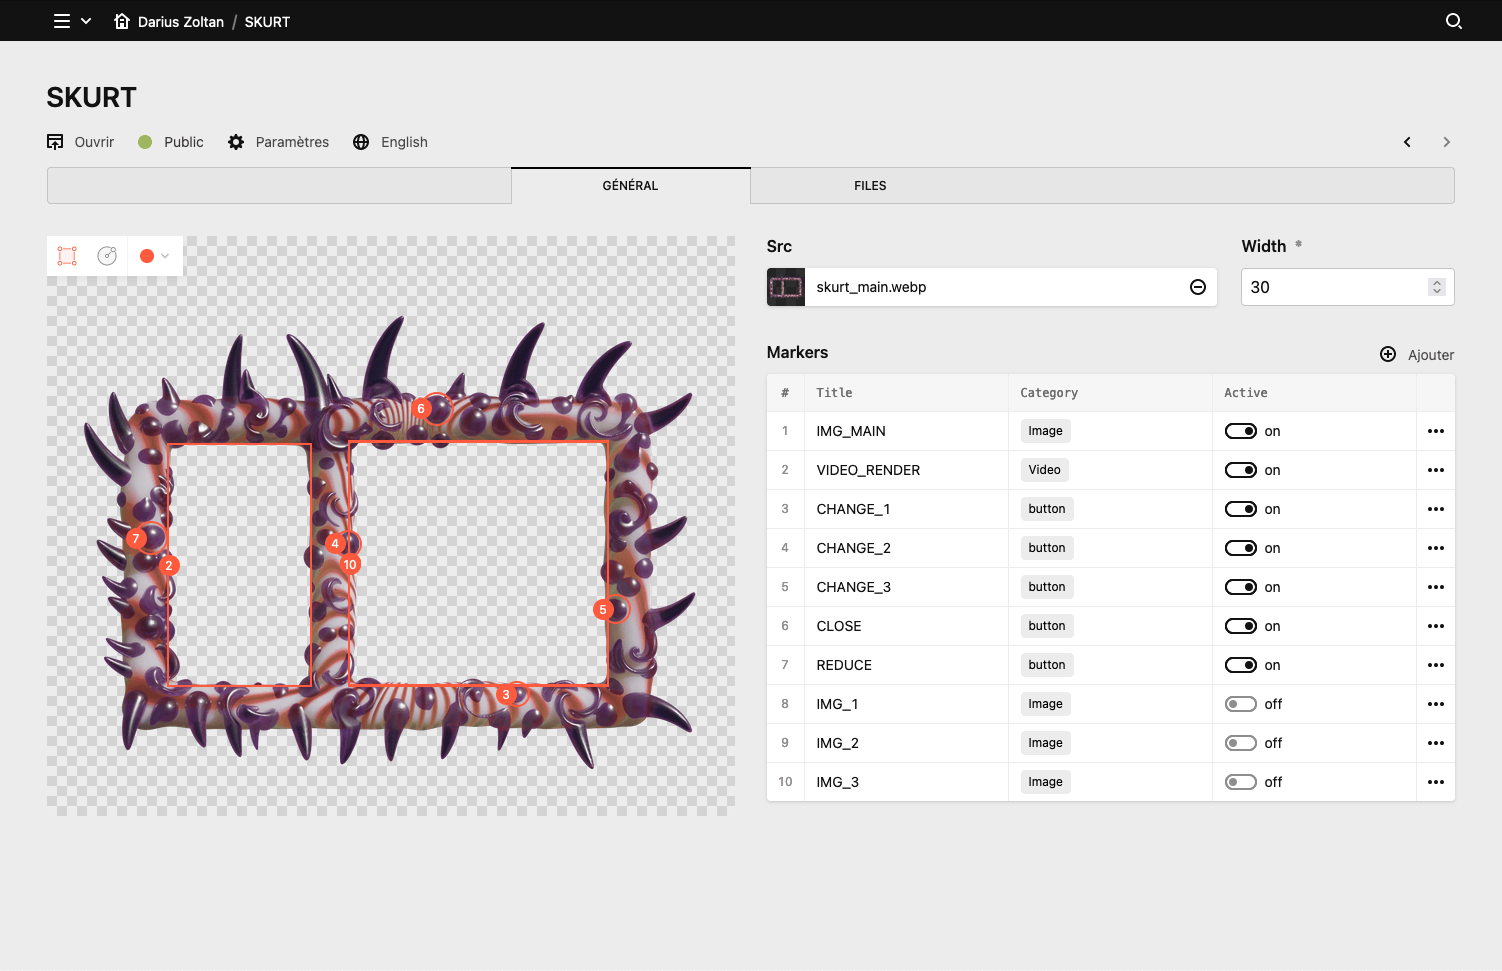
Task: Remove the skurt_main.webp source file
Action: [x=1198, y=287]
